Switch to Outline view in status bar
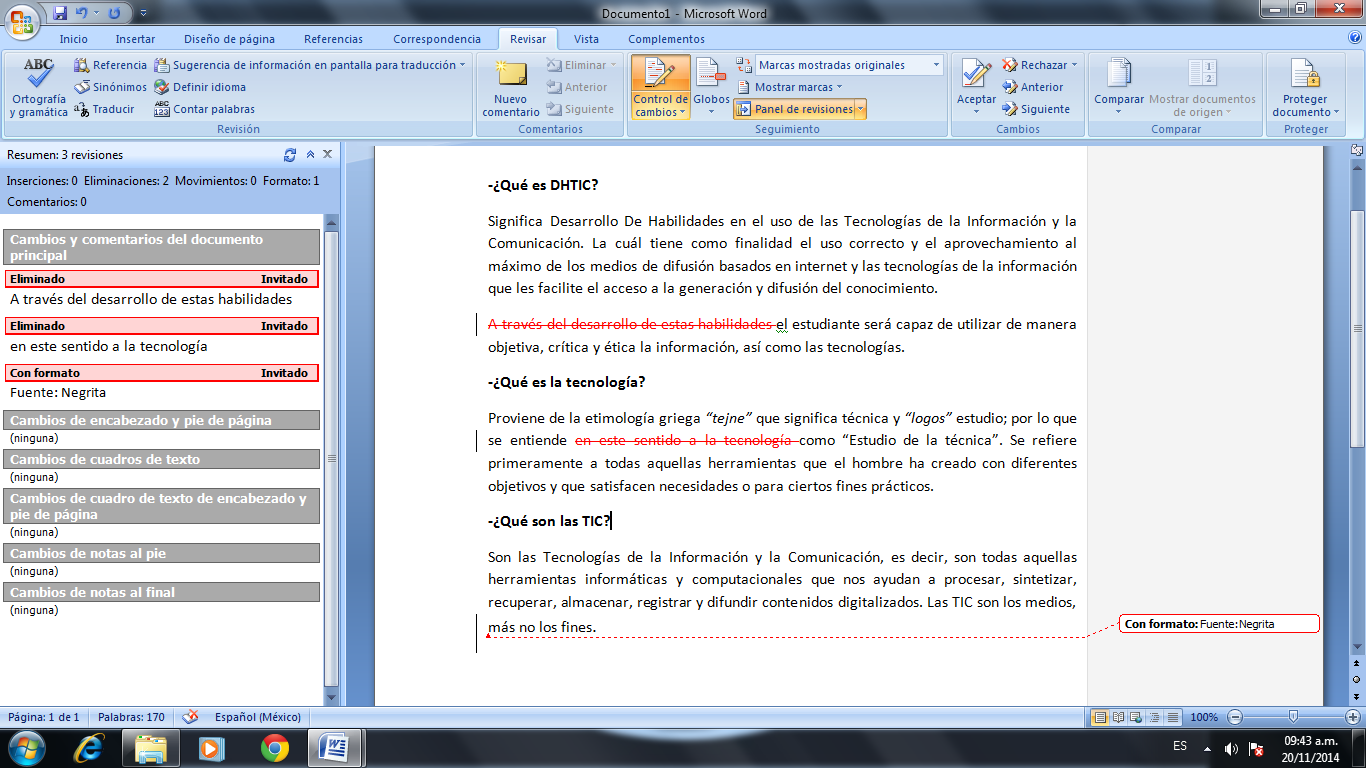The height and width of the screenshot is (768, 1366). click(1155, 717)
